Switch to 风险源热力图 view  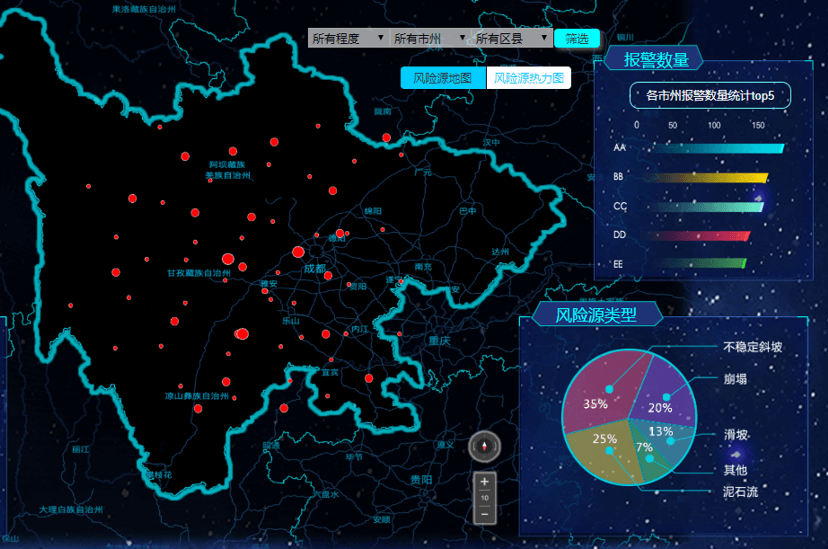point(529,78)
